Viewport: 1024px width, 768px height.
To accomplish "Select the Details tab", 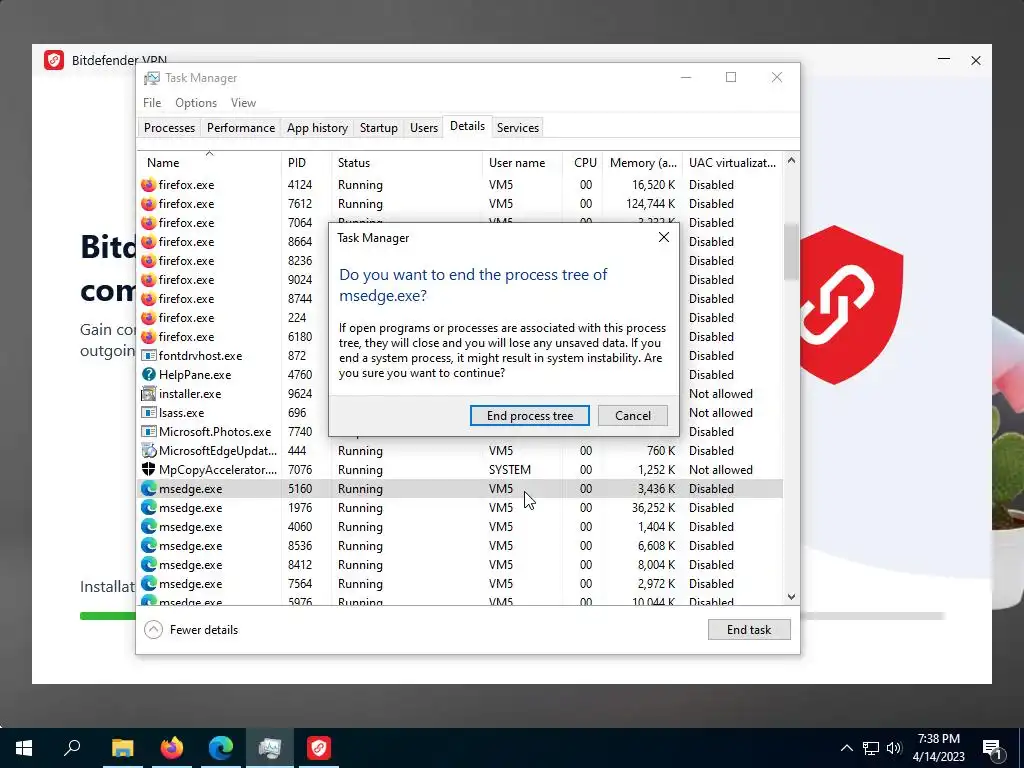I will (468, 126).
